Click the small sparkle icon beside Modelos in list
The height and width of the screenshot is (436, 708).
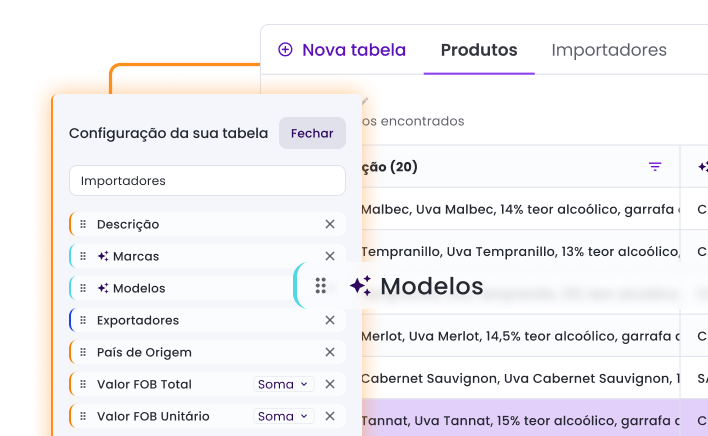pos(103,288)
